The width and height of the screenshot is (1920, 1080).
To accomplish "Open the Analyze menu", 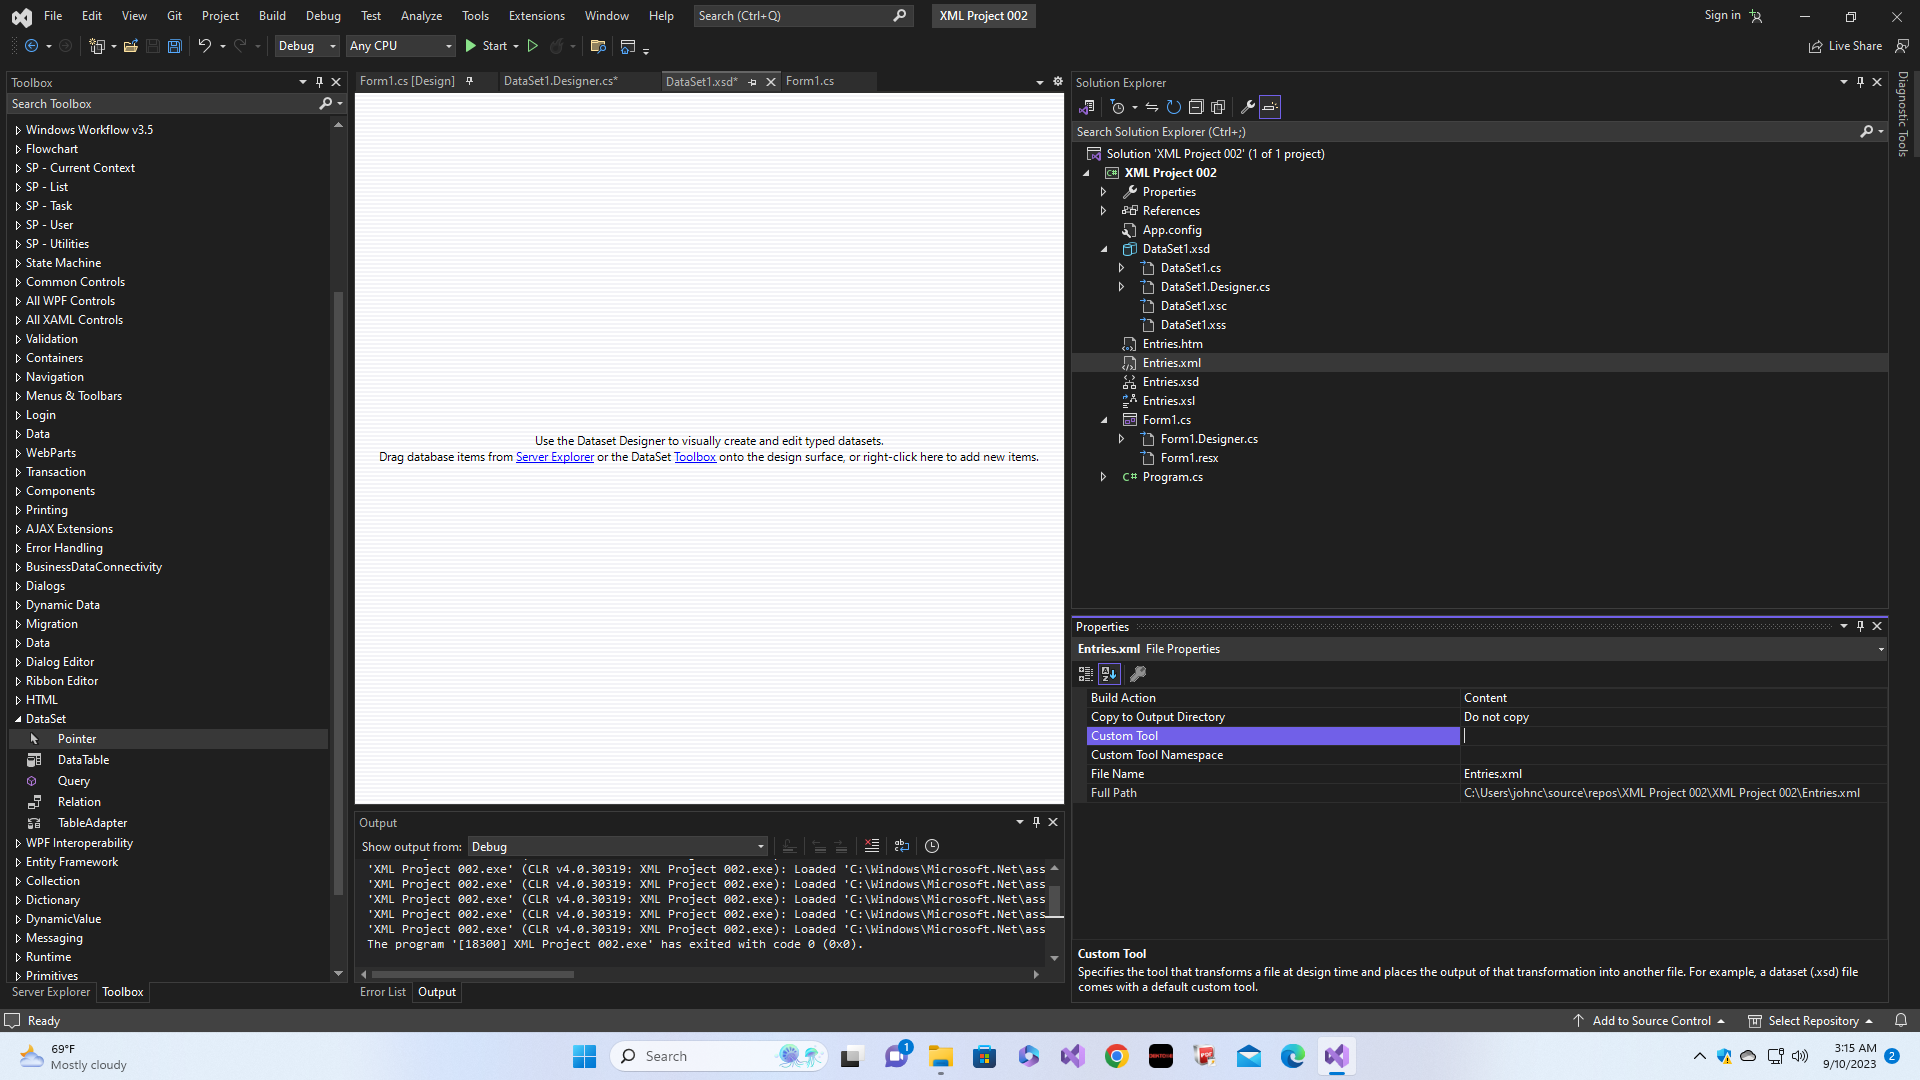I will click(421, 15).
